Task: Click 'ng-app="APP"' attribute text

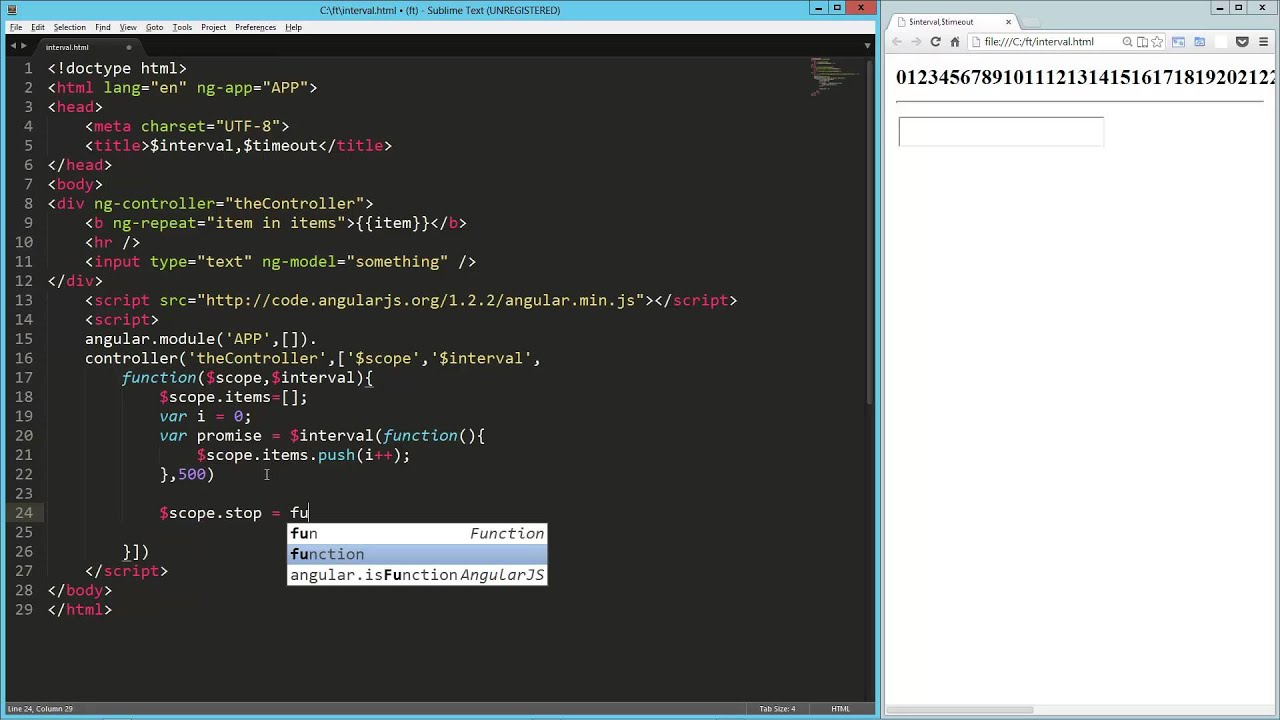Action: pos(252,87)
